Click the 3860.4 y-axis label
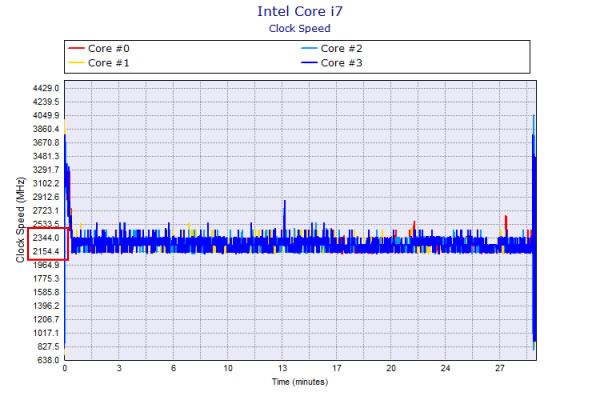600x400 pixels. click(46, 129)
